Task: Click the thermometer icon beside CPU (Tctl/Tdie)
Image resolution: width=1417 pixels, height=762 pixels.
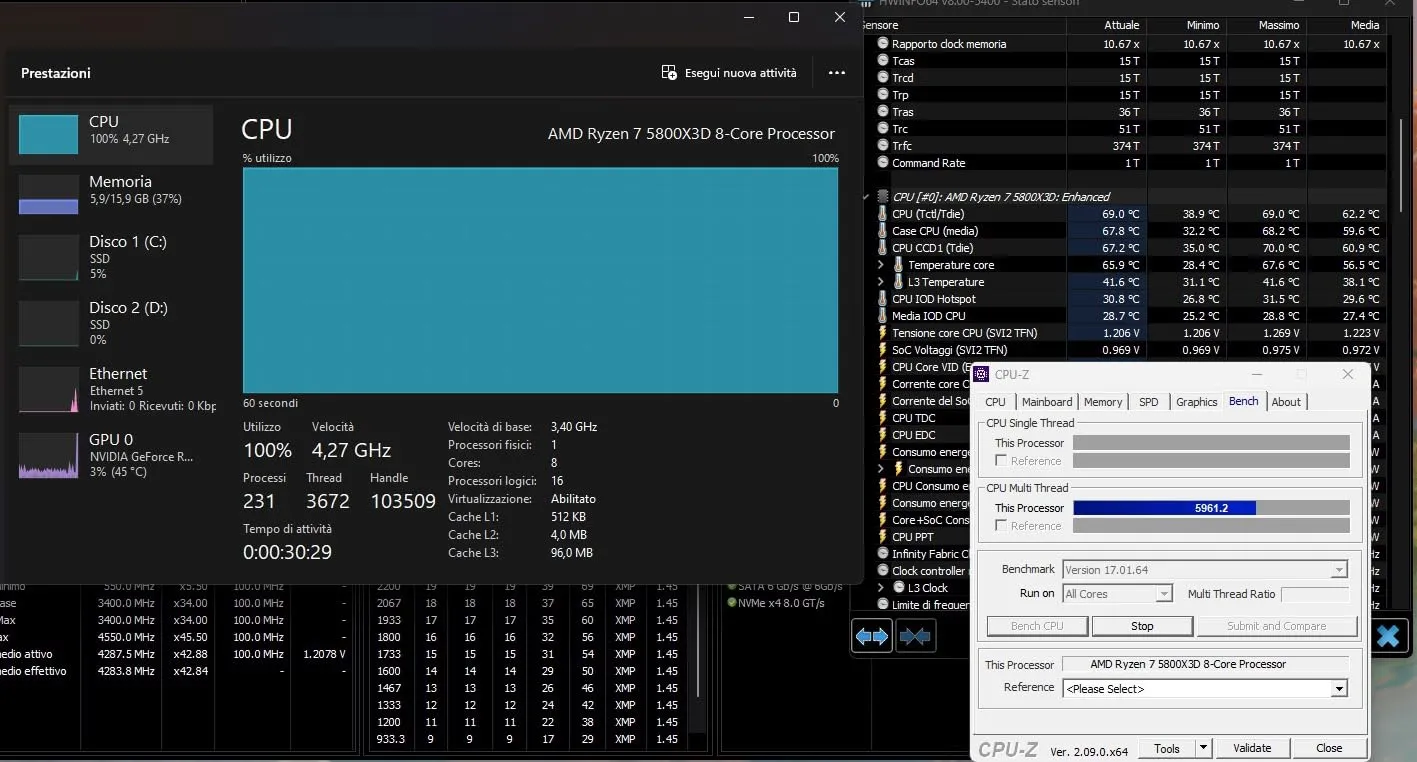Action: 882,214
